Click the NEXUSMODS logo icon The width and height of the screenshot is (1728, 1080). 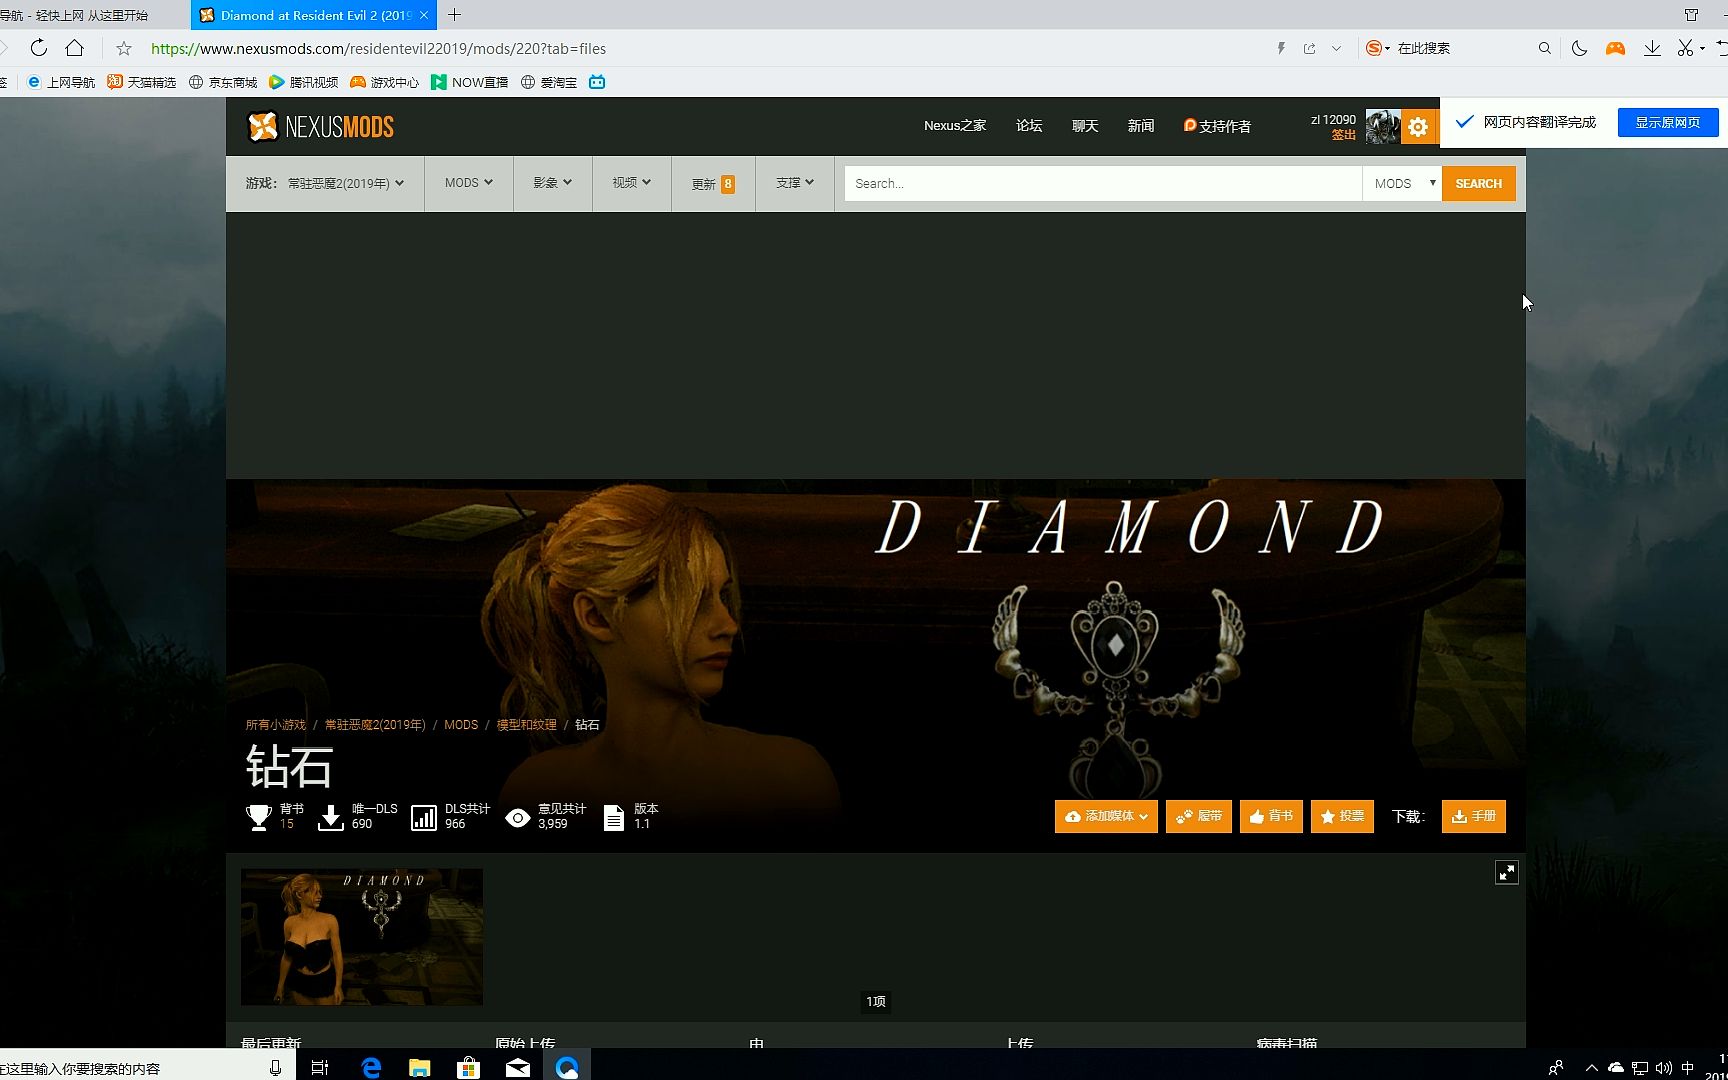pos(263,125)
